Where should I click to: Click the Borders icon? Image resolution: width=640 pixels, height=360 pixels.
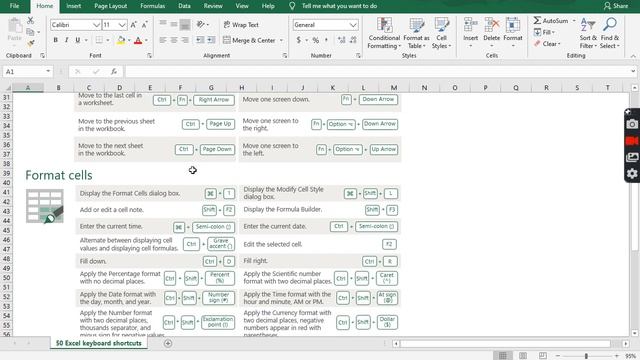99,40
